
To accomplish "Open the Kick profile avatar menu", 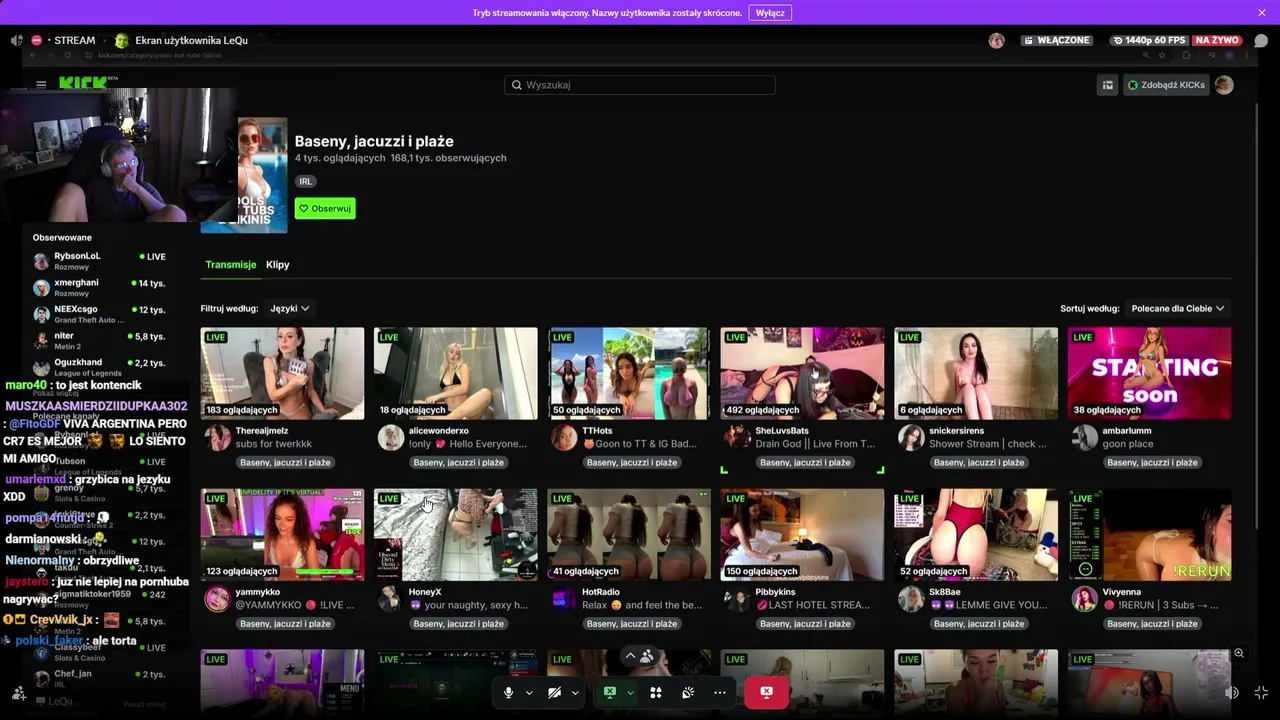I will tap(1224, 85).
